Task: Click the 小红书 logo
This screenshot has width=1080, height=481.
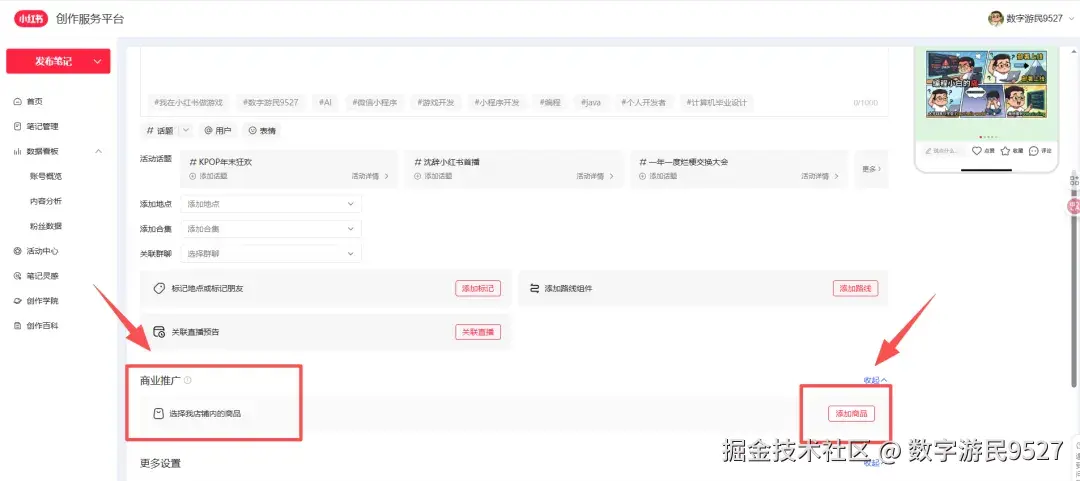Action: click(x=31, y=19)
